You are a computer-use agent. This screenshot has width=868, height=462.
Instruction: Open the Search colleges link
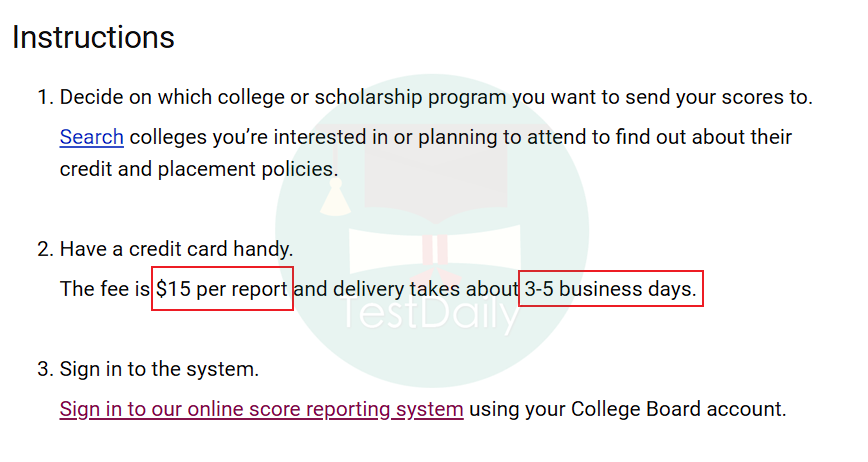pos(91,137)
